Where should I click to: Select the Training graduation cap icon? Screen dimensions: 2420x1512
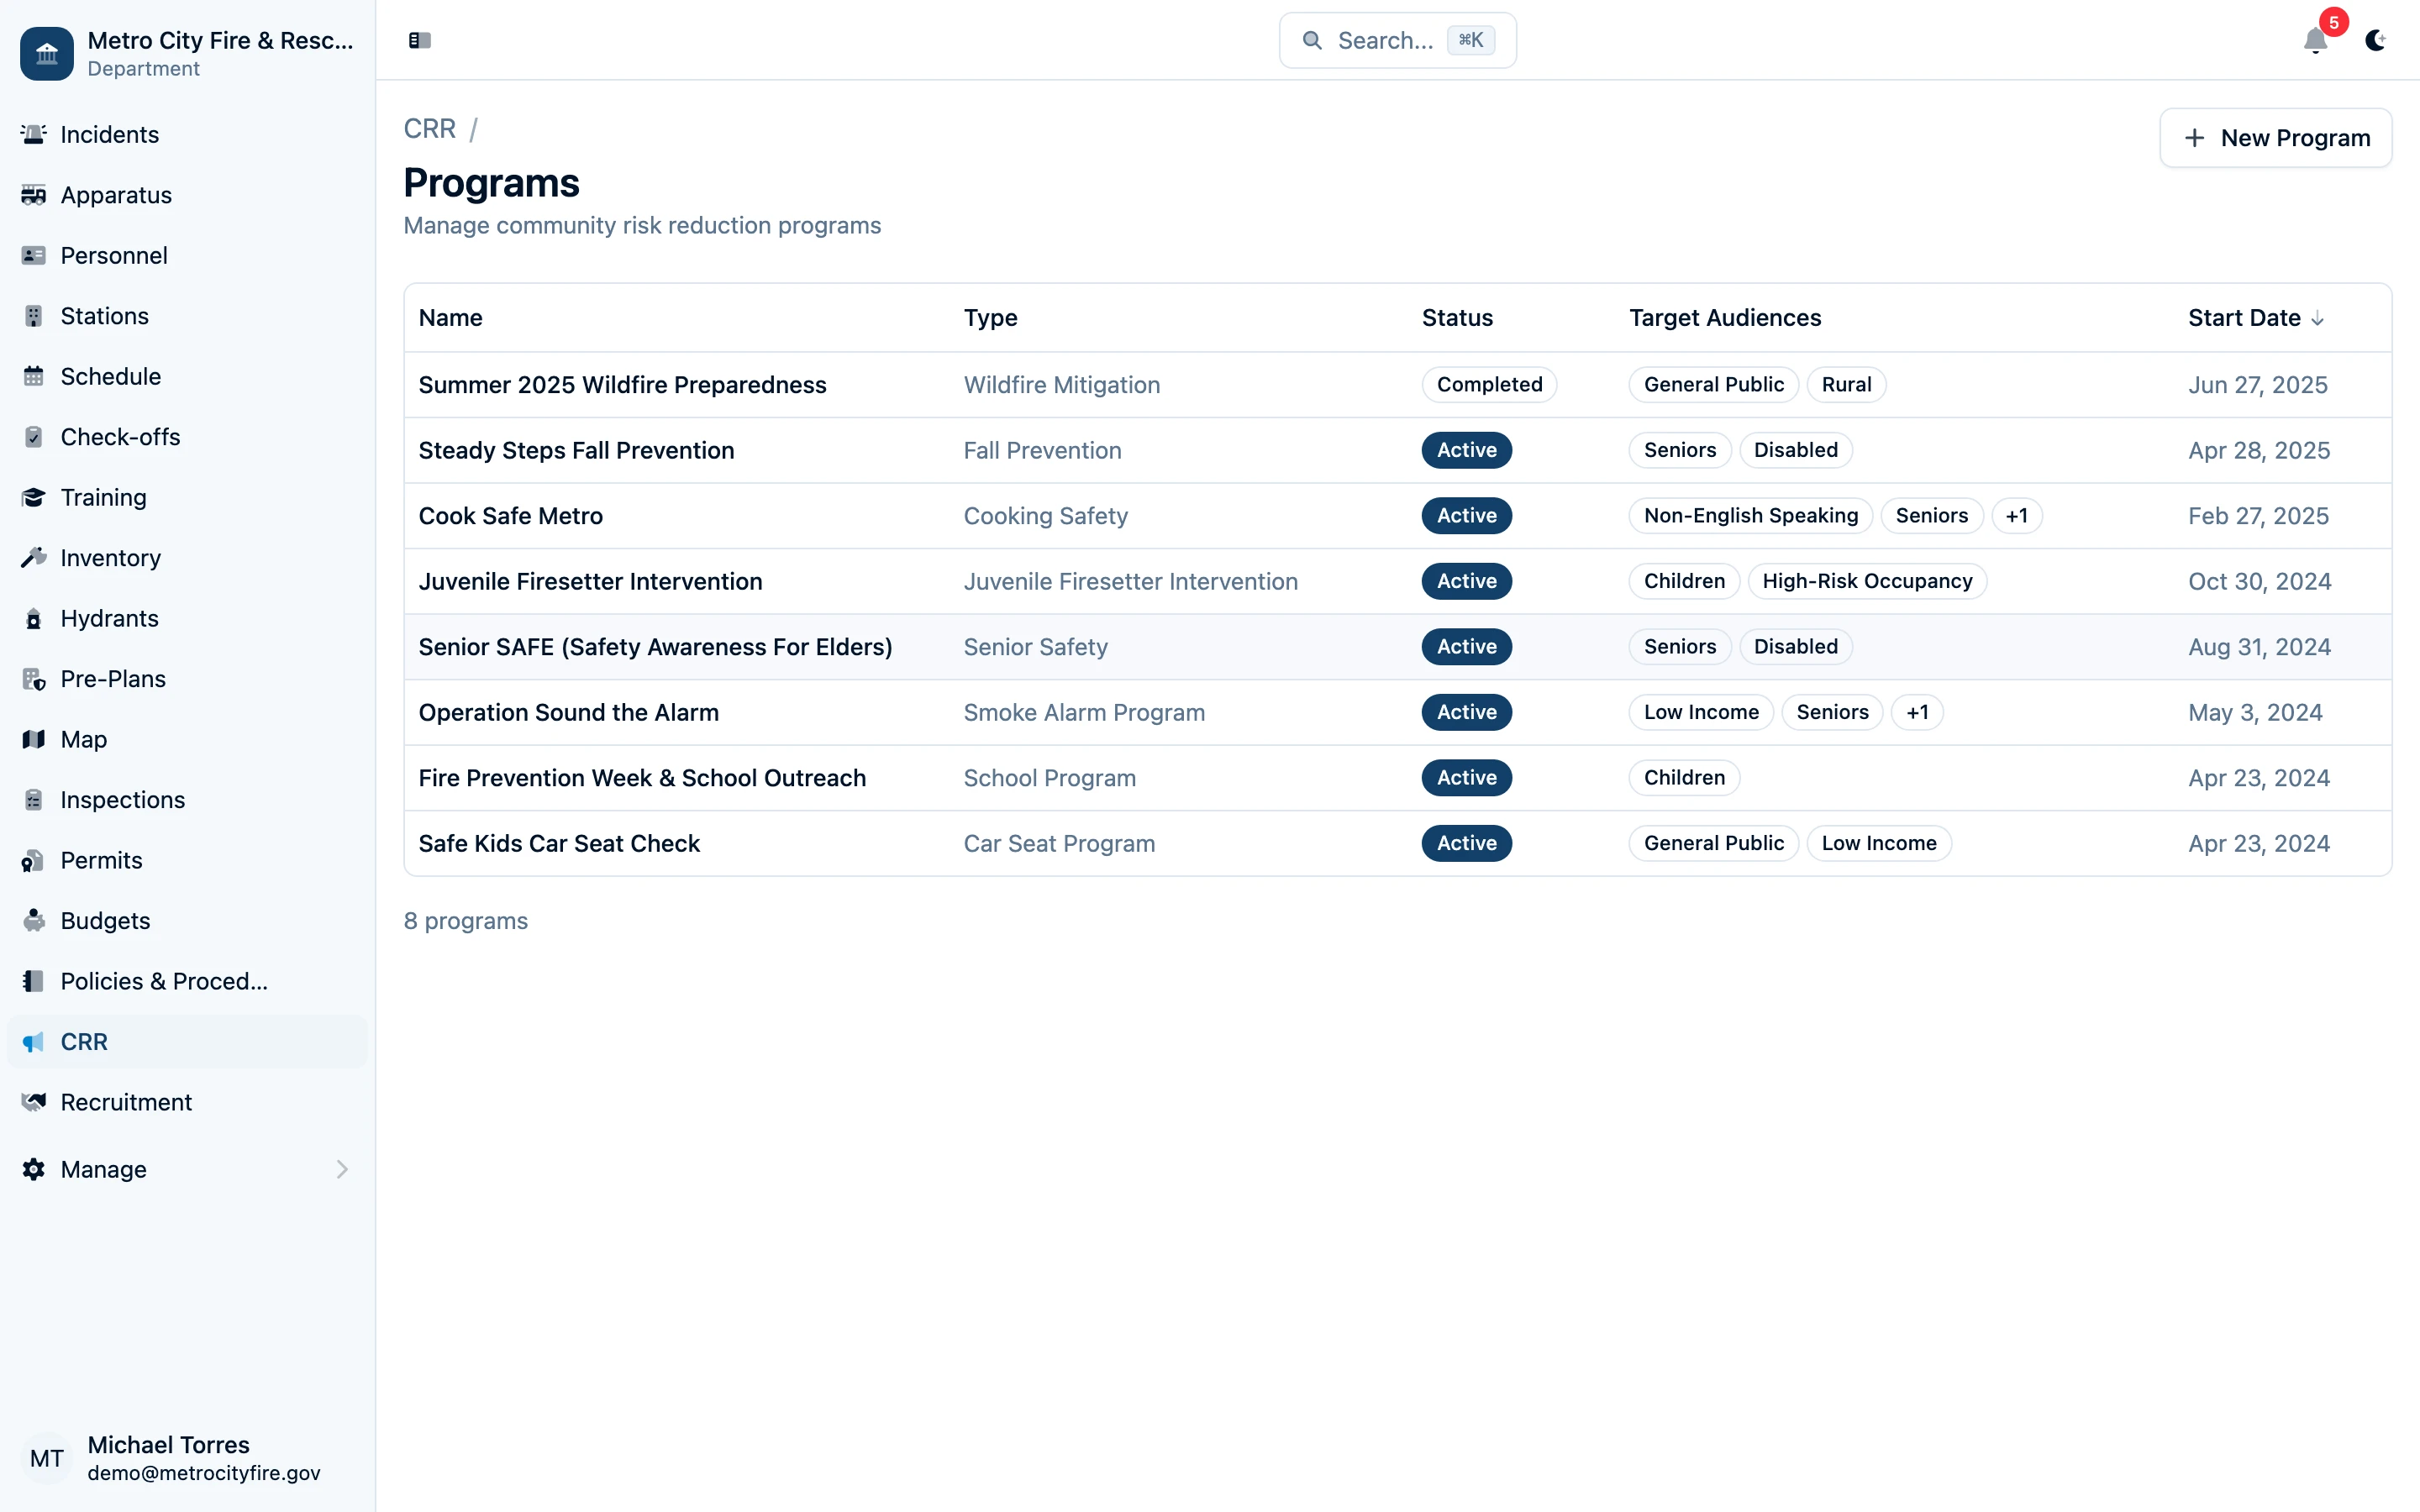pyautogui.click(x=34, y=497)
